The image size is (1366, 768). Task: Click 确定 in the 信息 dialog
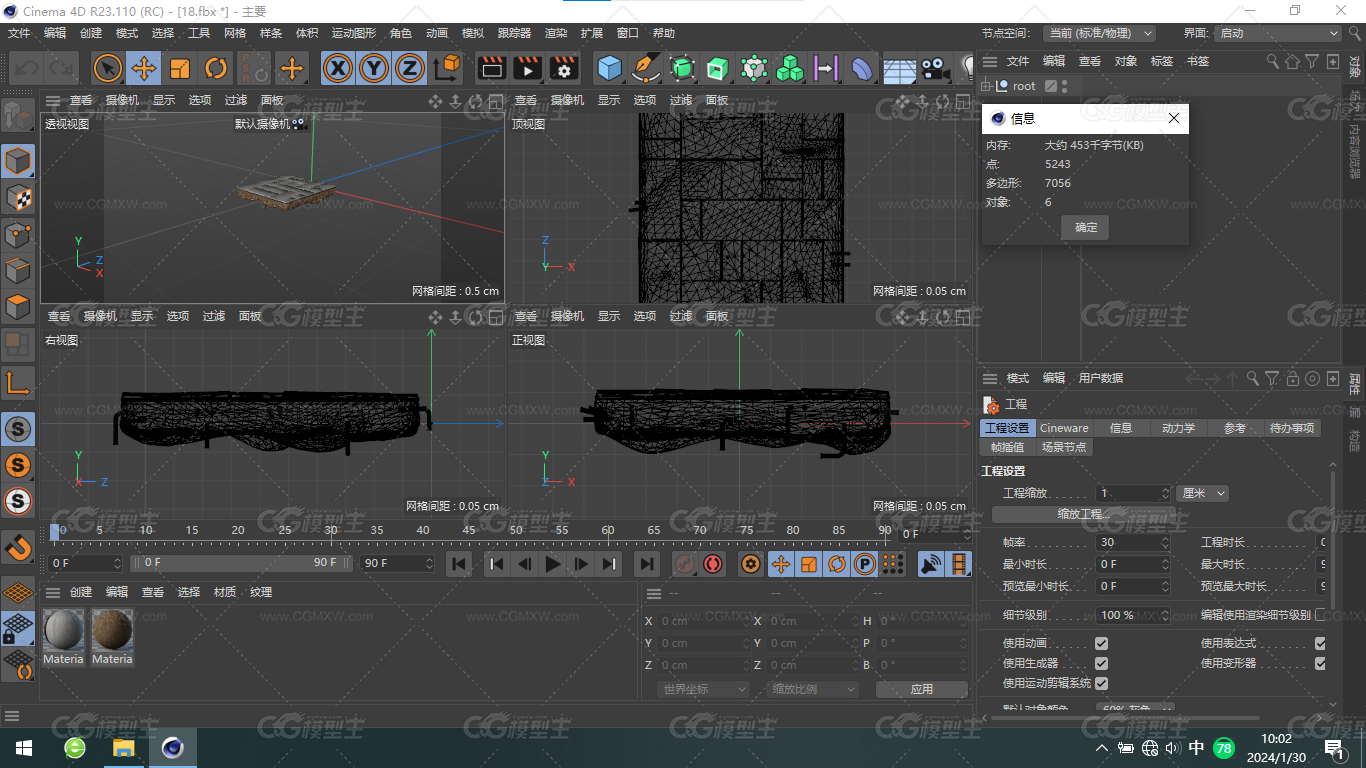tap(1086, 227)
